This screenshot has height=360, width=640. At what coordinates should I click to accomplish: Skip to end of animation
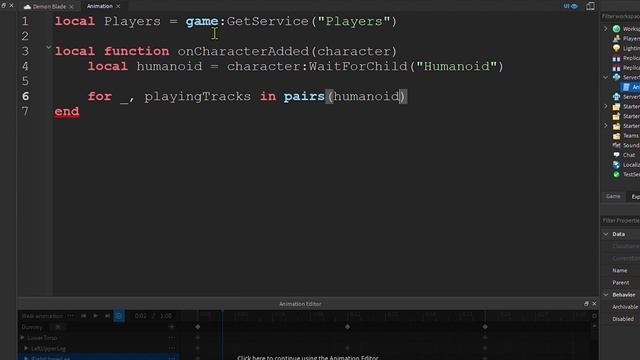click(107, 316)
